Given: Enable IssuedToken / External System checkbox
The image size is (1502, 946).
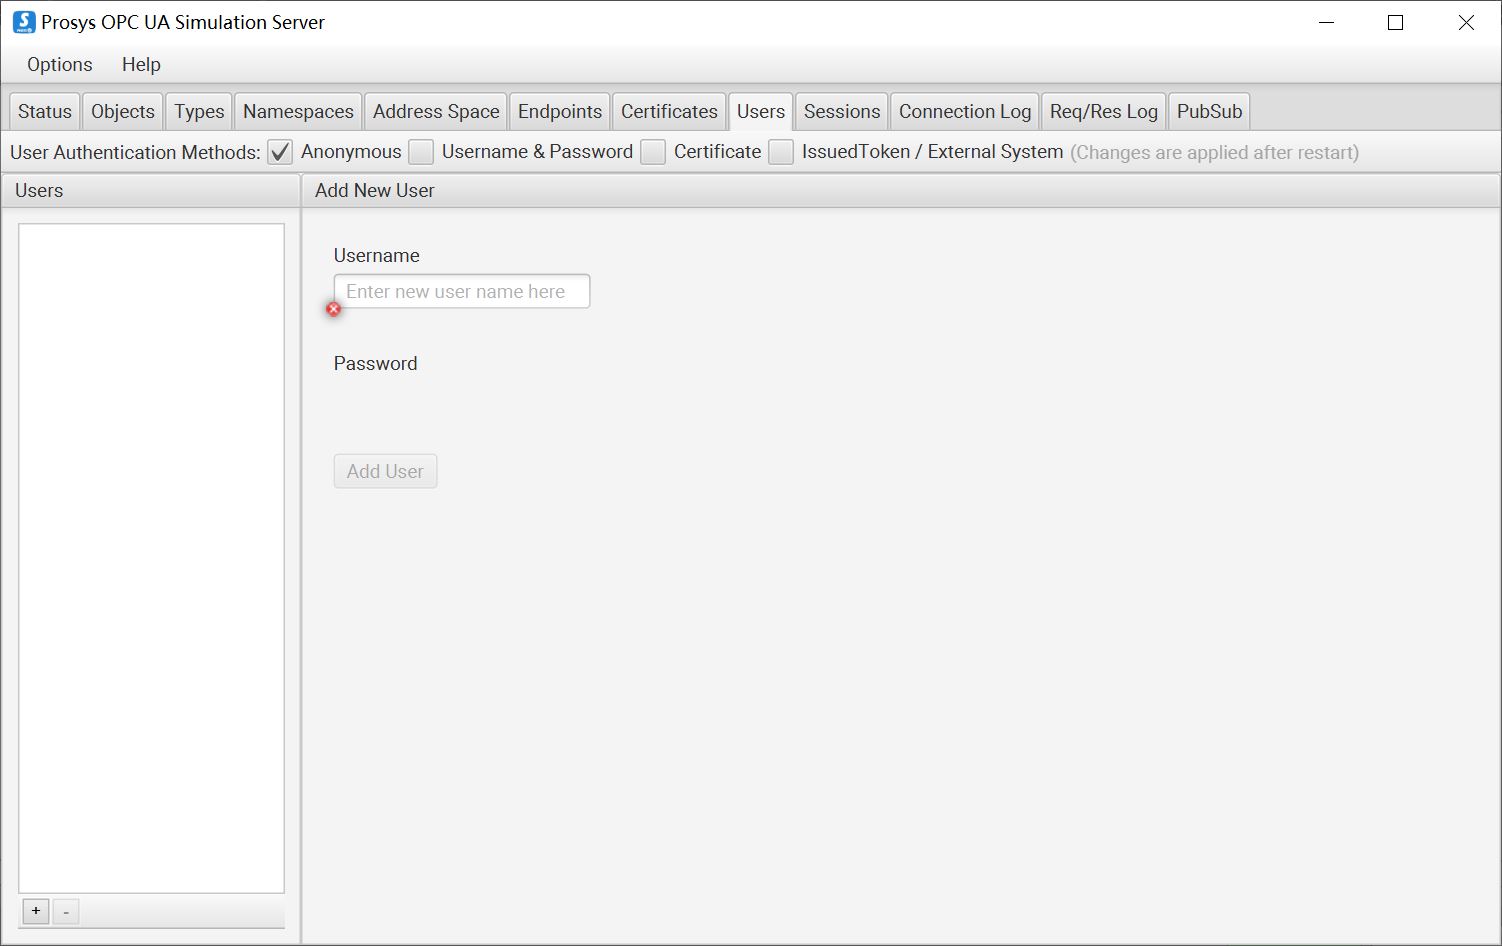Looking at the screenshot, I should 781,152.
